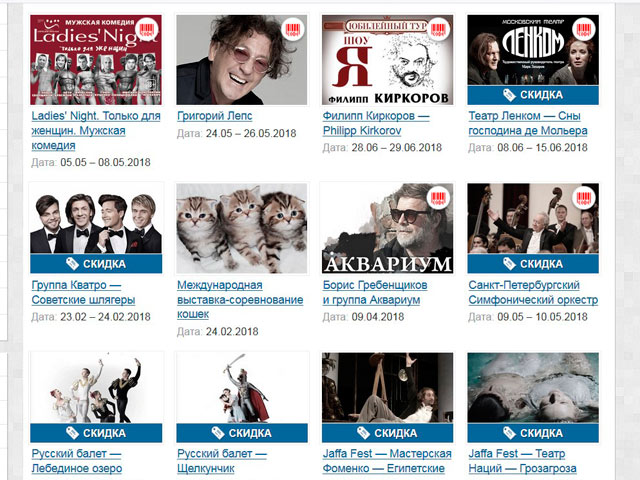Click the kittens exhibition thumbnail
The height and width of the screenshot is (480, 640).
pyautogui.click(x=242, y=228)
